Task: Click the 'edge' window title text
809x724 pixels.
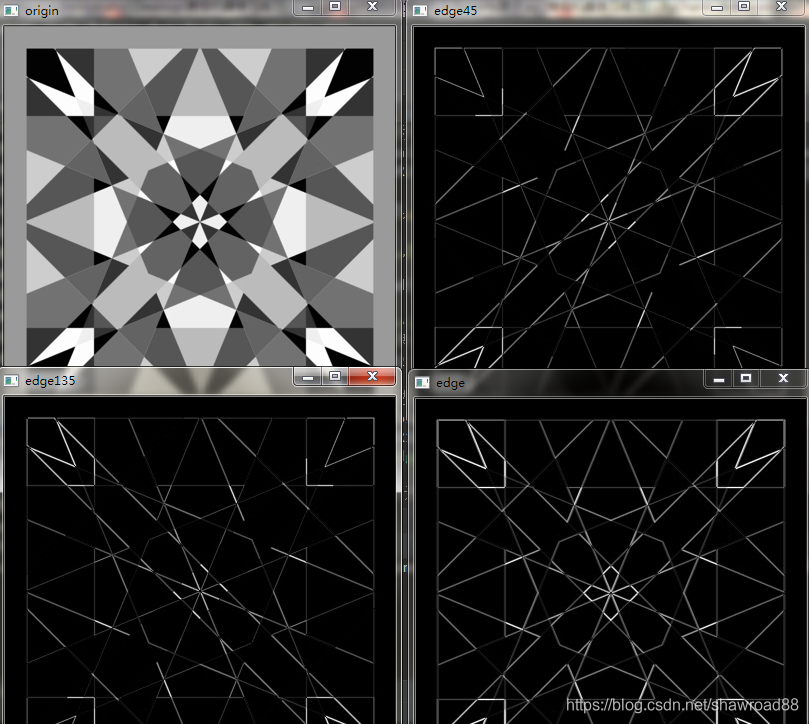Action: pyautogui.click(x=450, y=383)
